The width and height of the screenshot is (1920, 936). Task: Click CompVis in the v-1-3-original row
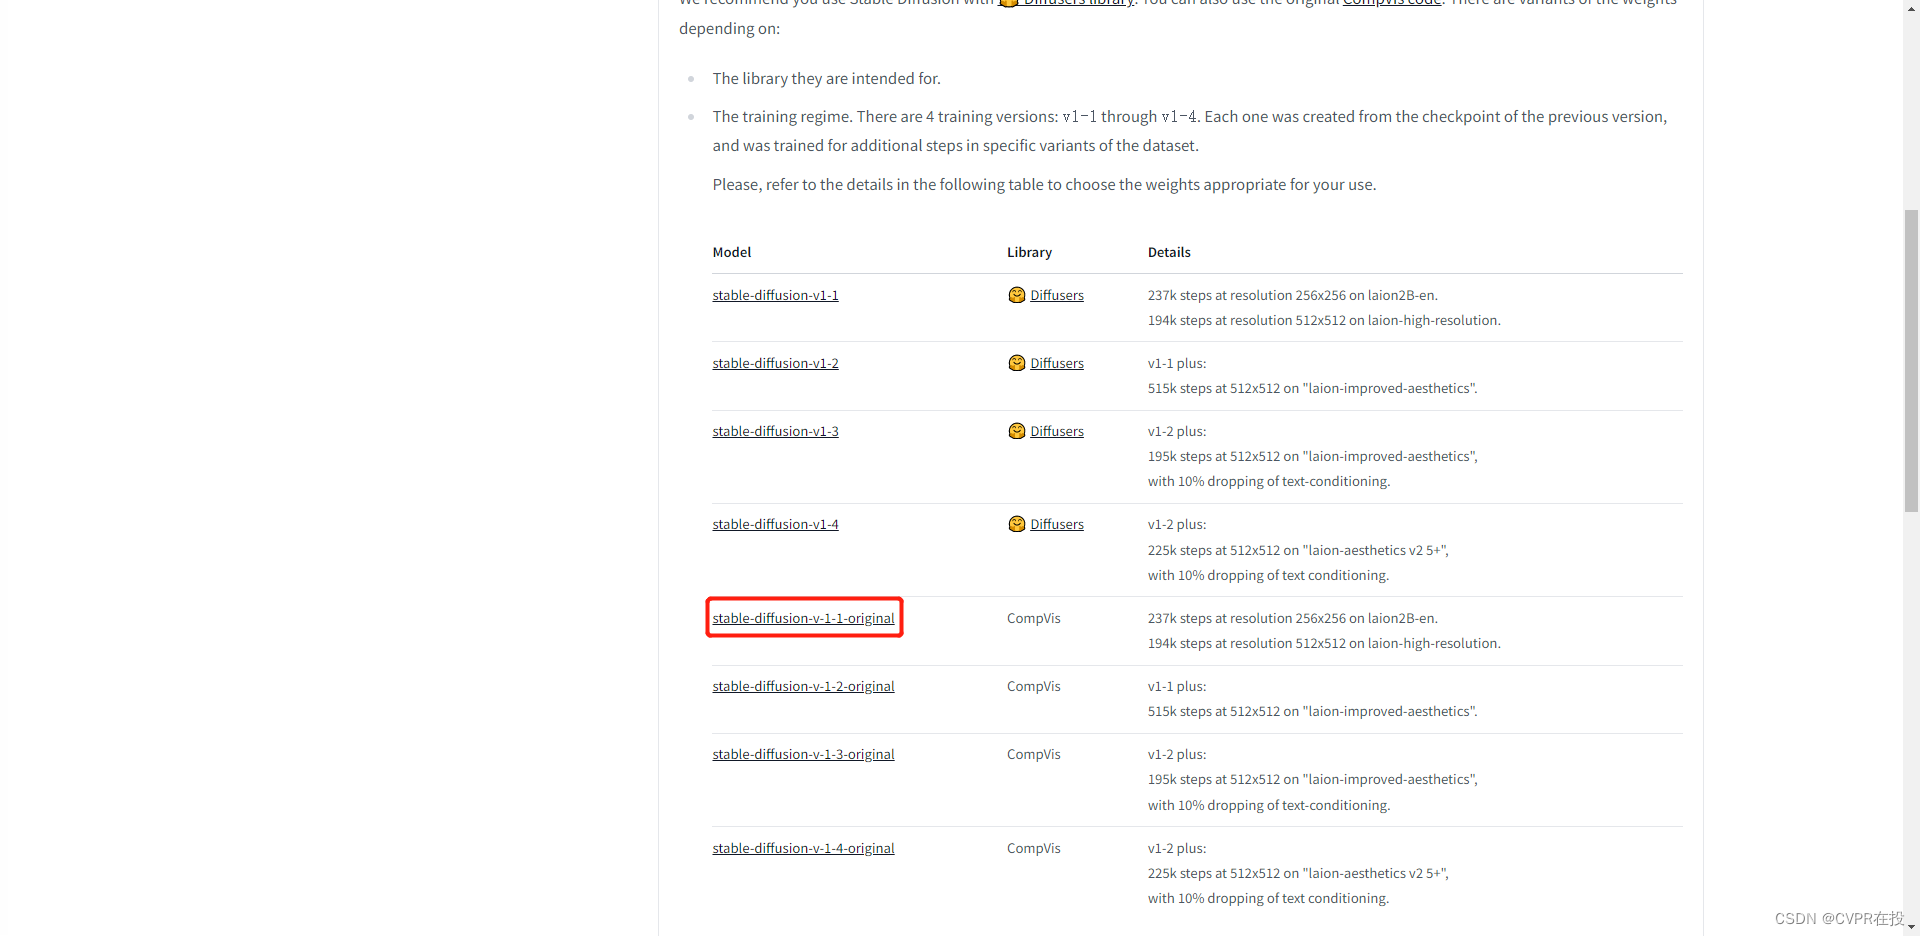(x=1034, y=754)
